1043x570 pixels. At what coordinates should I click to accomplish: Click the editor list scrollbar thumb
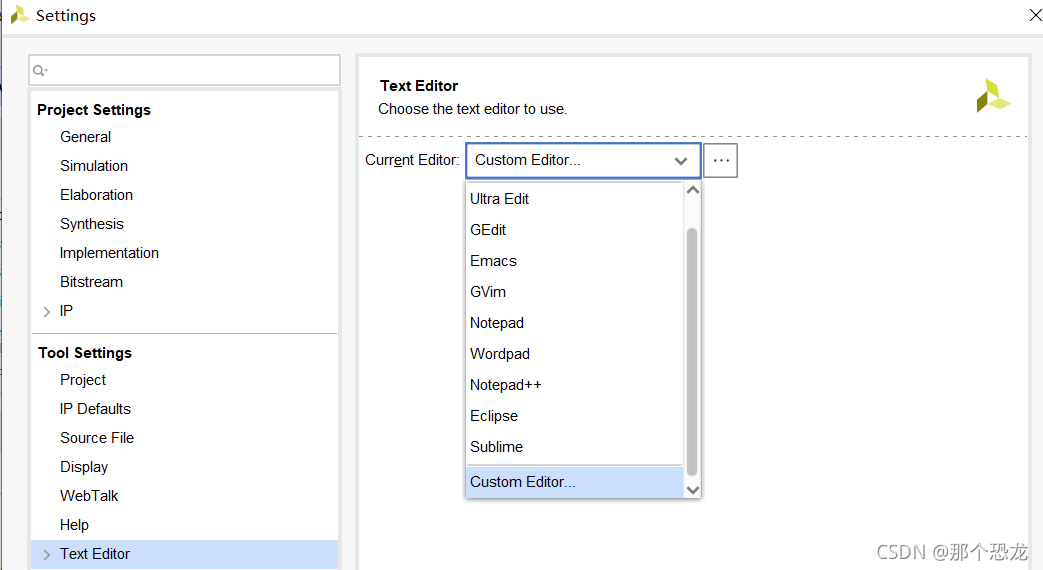point(692,352)
